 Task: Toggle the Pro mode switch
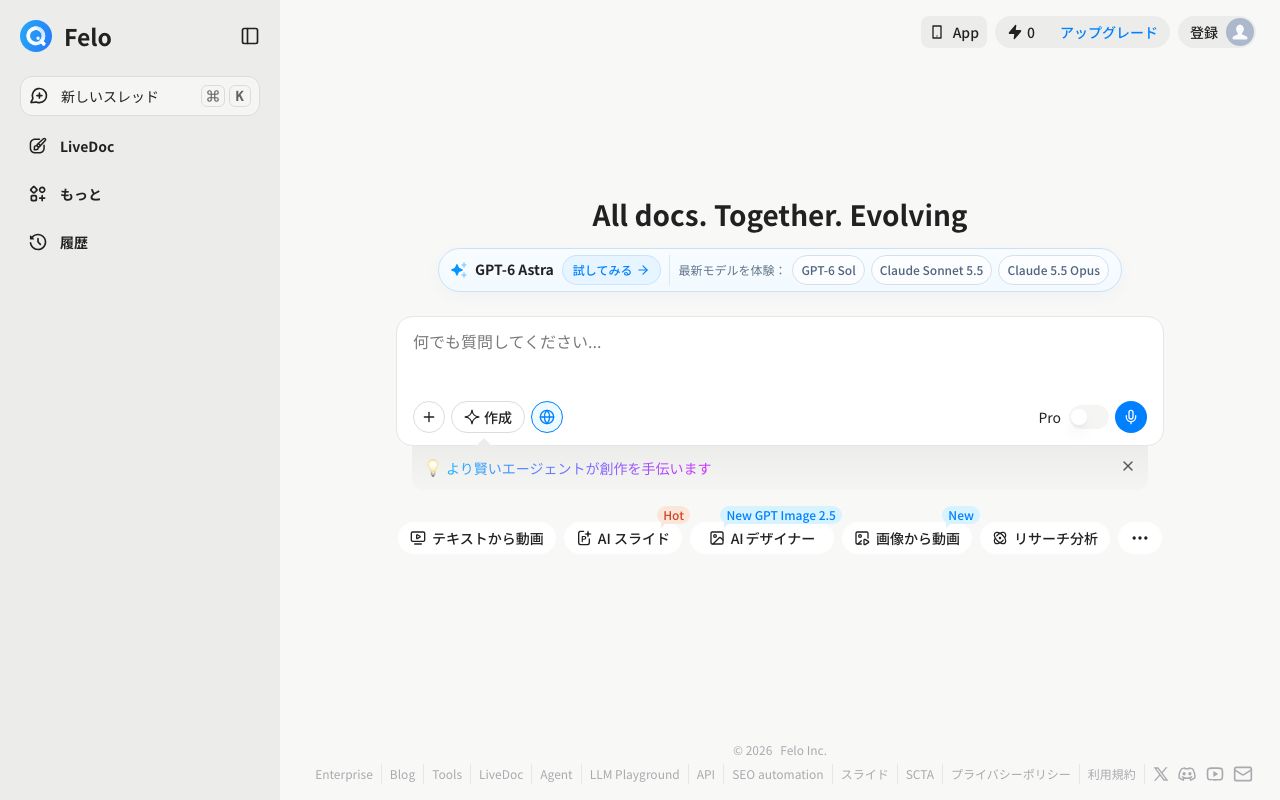pyautogui.click(x=1088, y=417)
